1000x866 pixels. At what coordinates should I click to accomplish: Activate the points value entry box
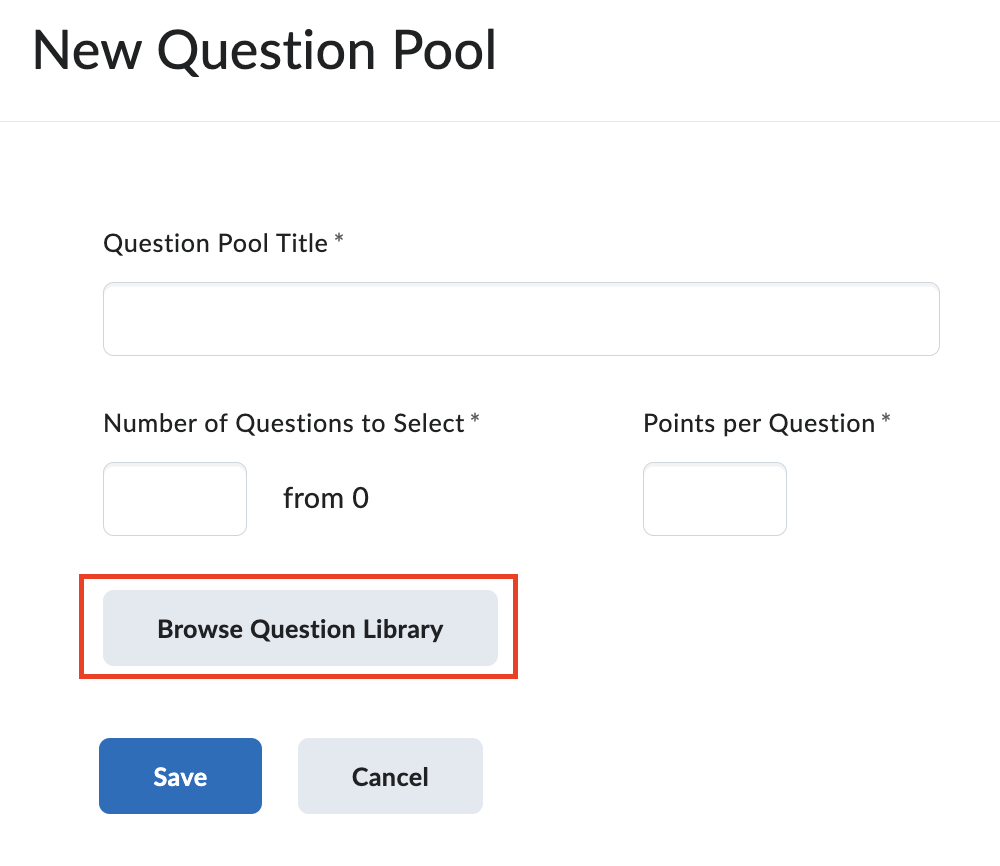click(x=714, y=499)
